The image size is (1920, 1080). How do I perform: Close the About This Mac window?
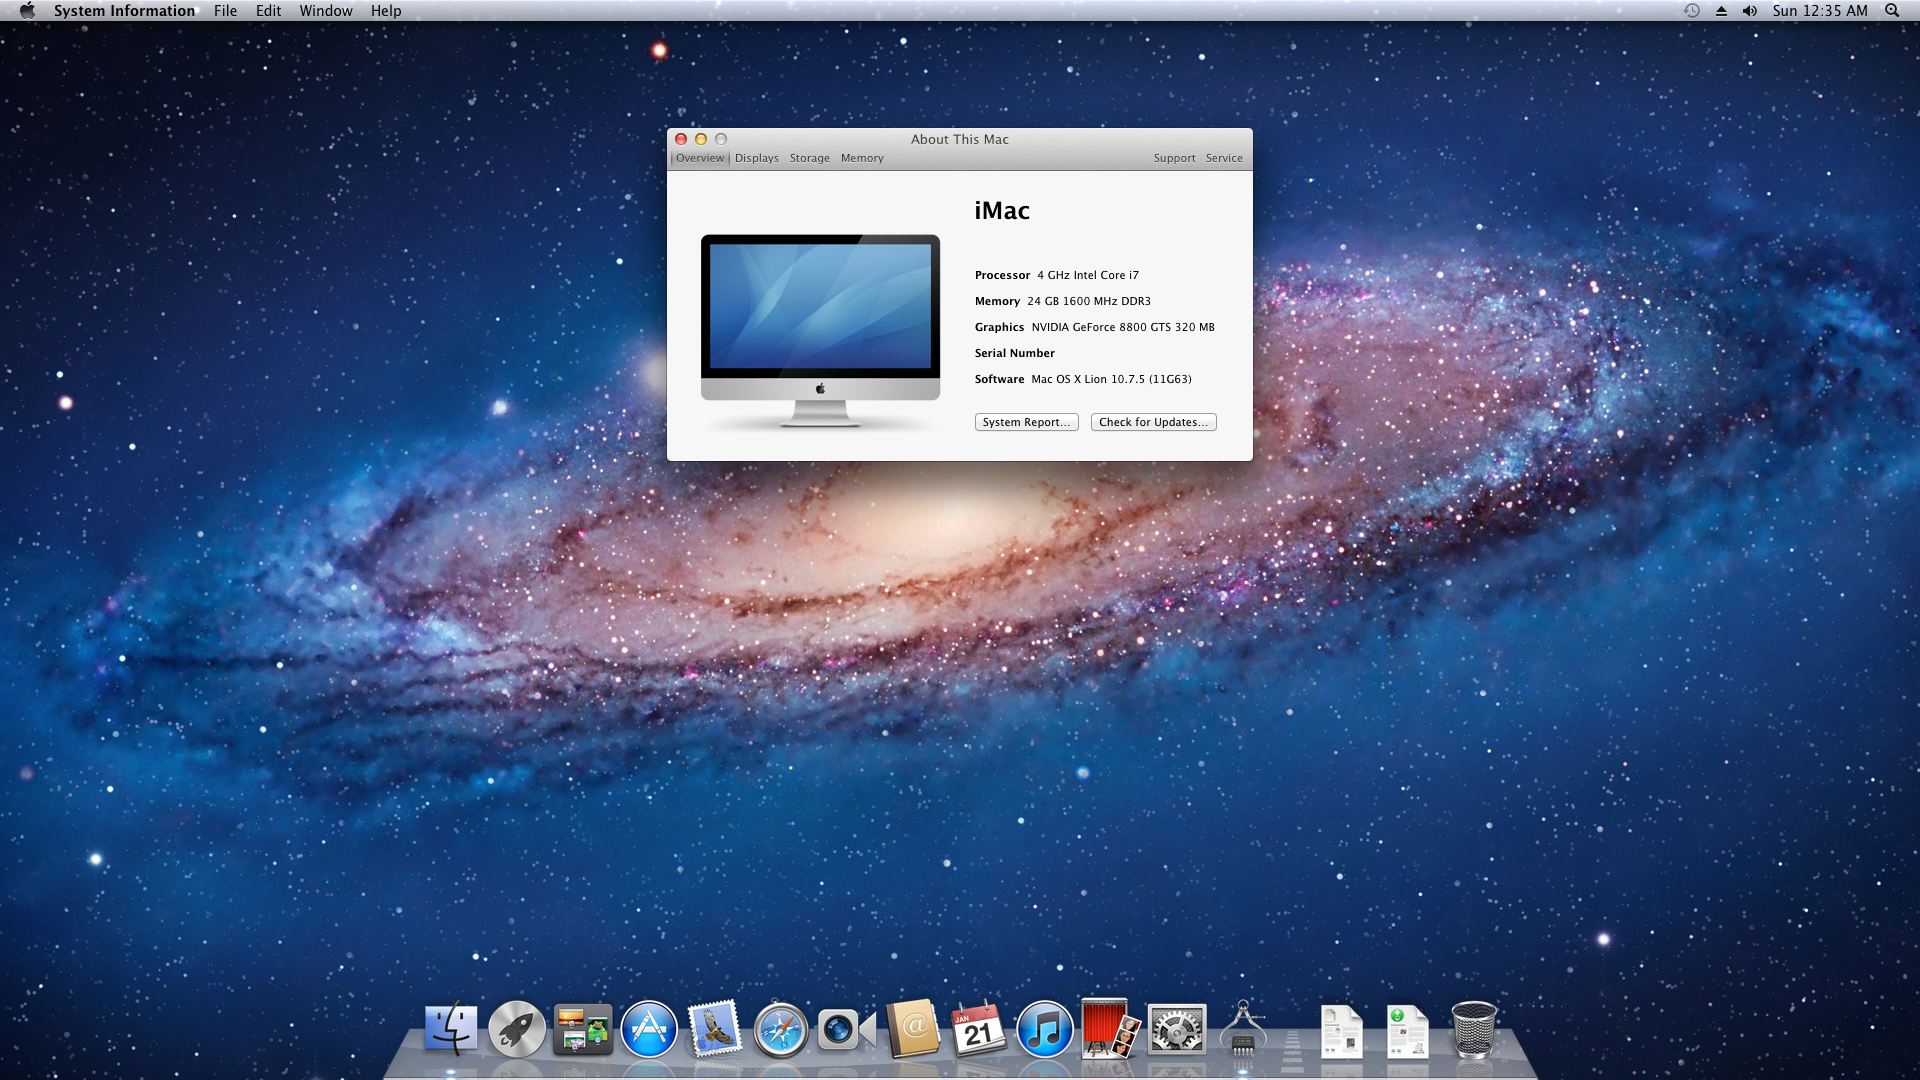click(x=681, y=139)
